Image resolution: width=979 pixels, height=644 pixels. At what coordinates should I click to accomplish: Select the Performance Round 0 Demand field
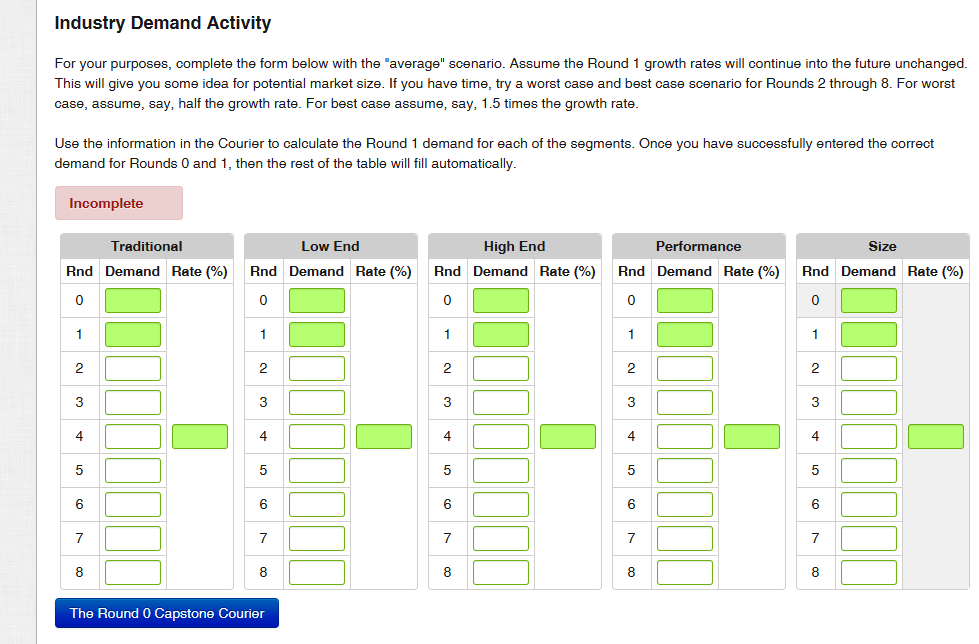coord(684,299)
